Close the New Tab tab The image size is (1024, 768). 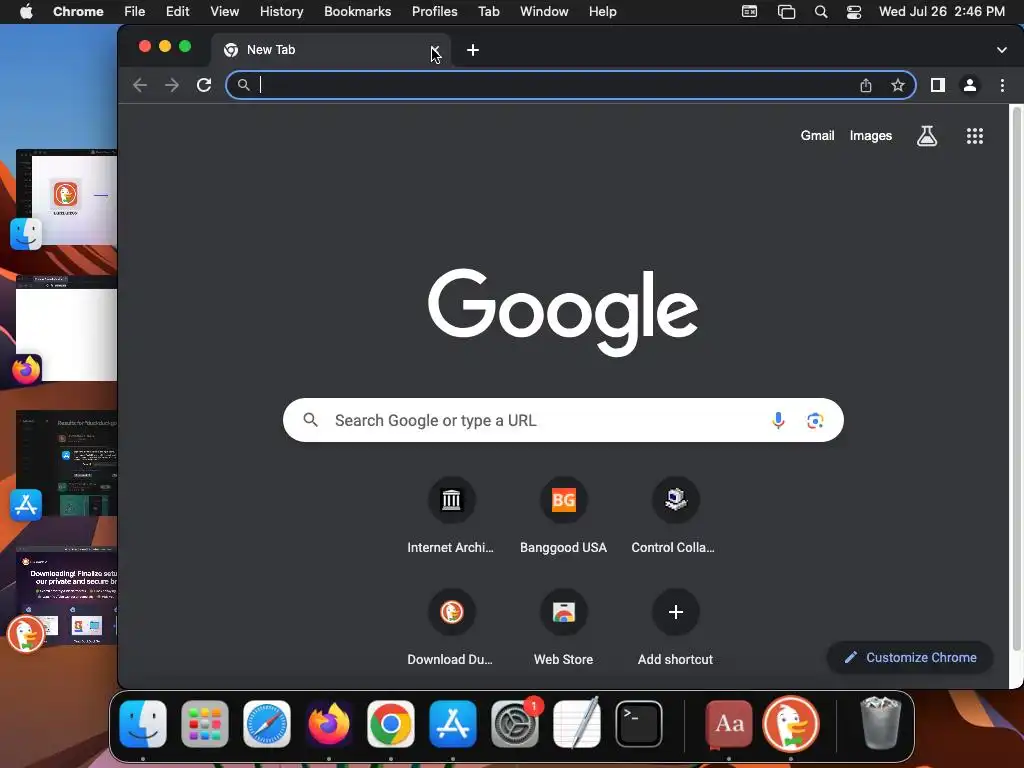pos(435,50)
